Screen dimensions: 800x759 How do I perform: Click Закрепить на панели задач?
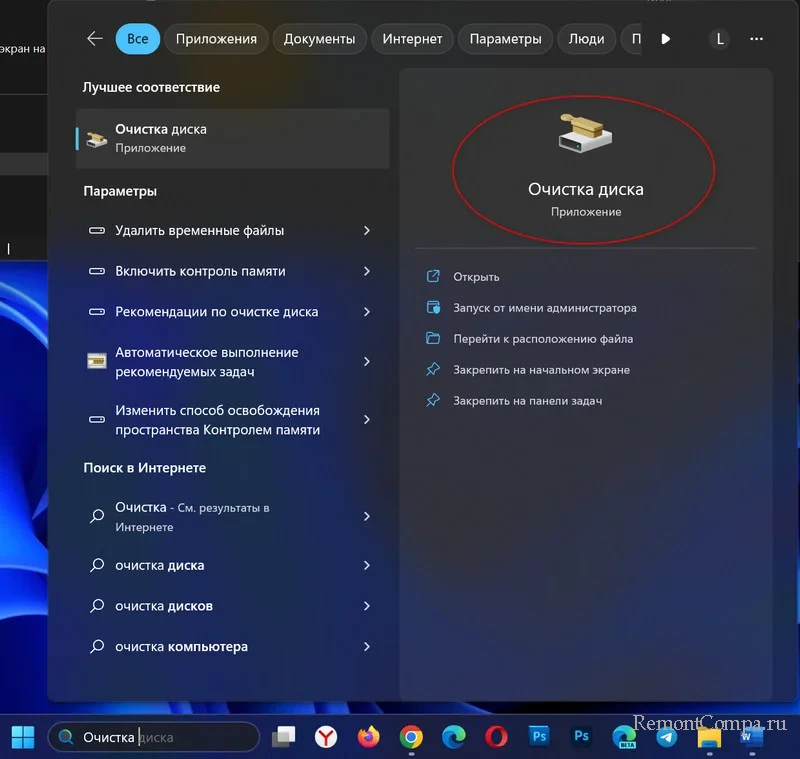[527, 401]
